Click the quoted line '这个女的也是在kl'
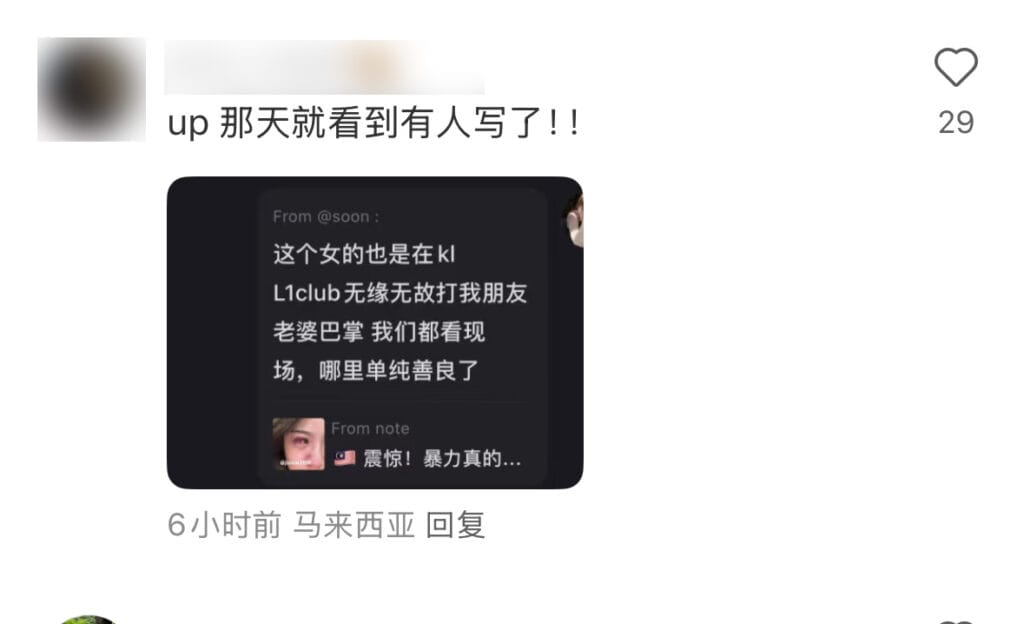Image resolution: width=1024 pixels, height=624 pixels. pyautogui.click(x=364, y=254)
